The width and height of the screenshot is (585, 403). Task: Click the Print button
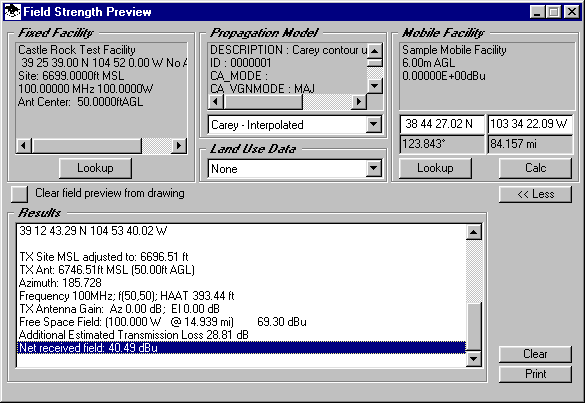tap(535, 374)
